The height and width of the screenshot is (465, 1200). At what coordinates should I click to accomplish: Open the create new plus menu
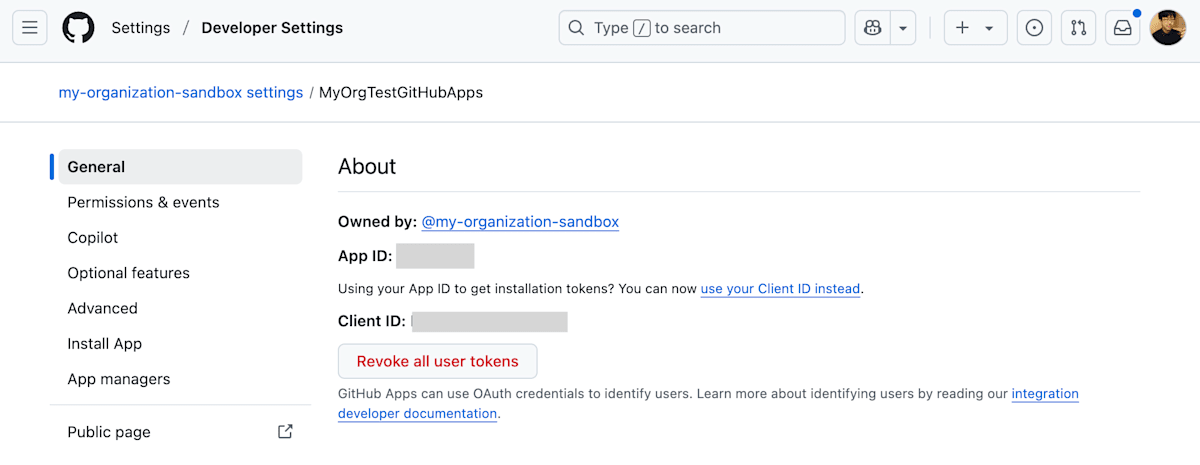(975, 28)
